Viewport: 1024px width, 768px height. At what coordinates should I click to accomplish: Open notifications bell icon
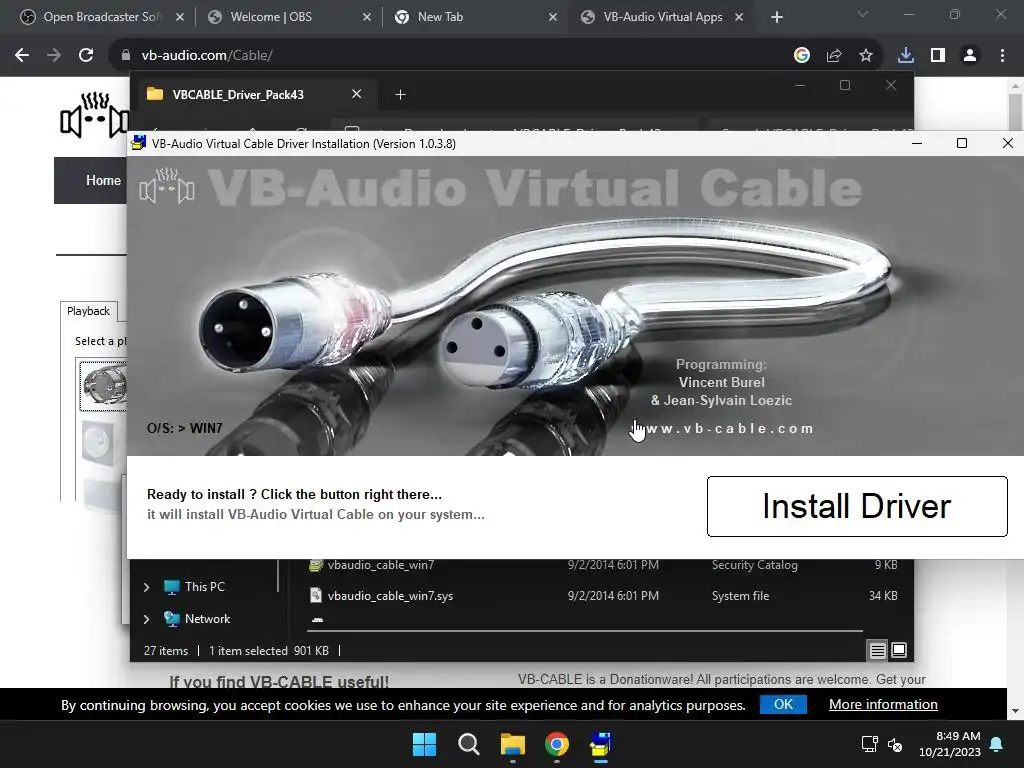point(997,744)
